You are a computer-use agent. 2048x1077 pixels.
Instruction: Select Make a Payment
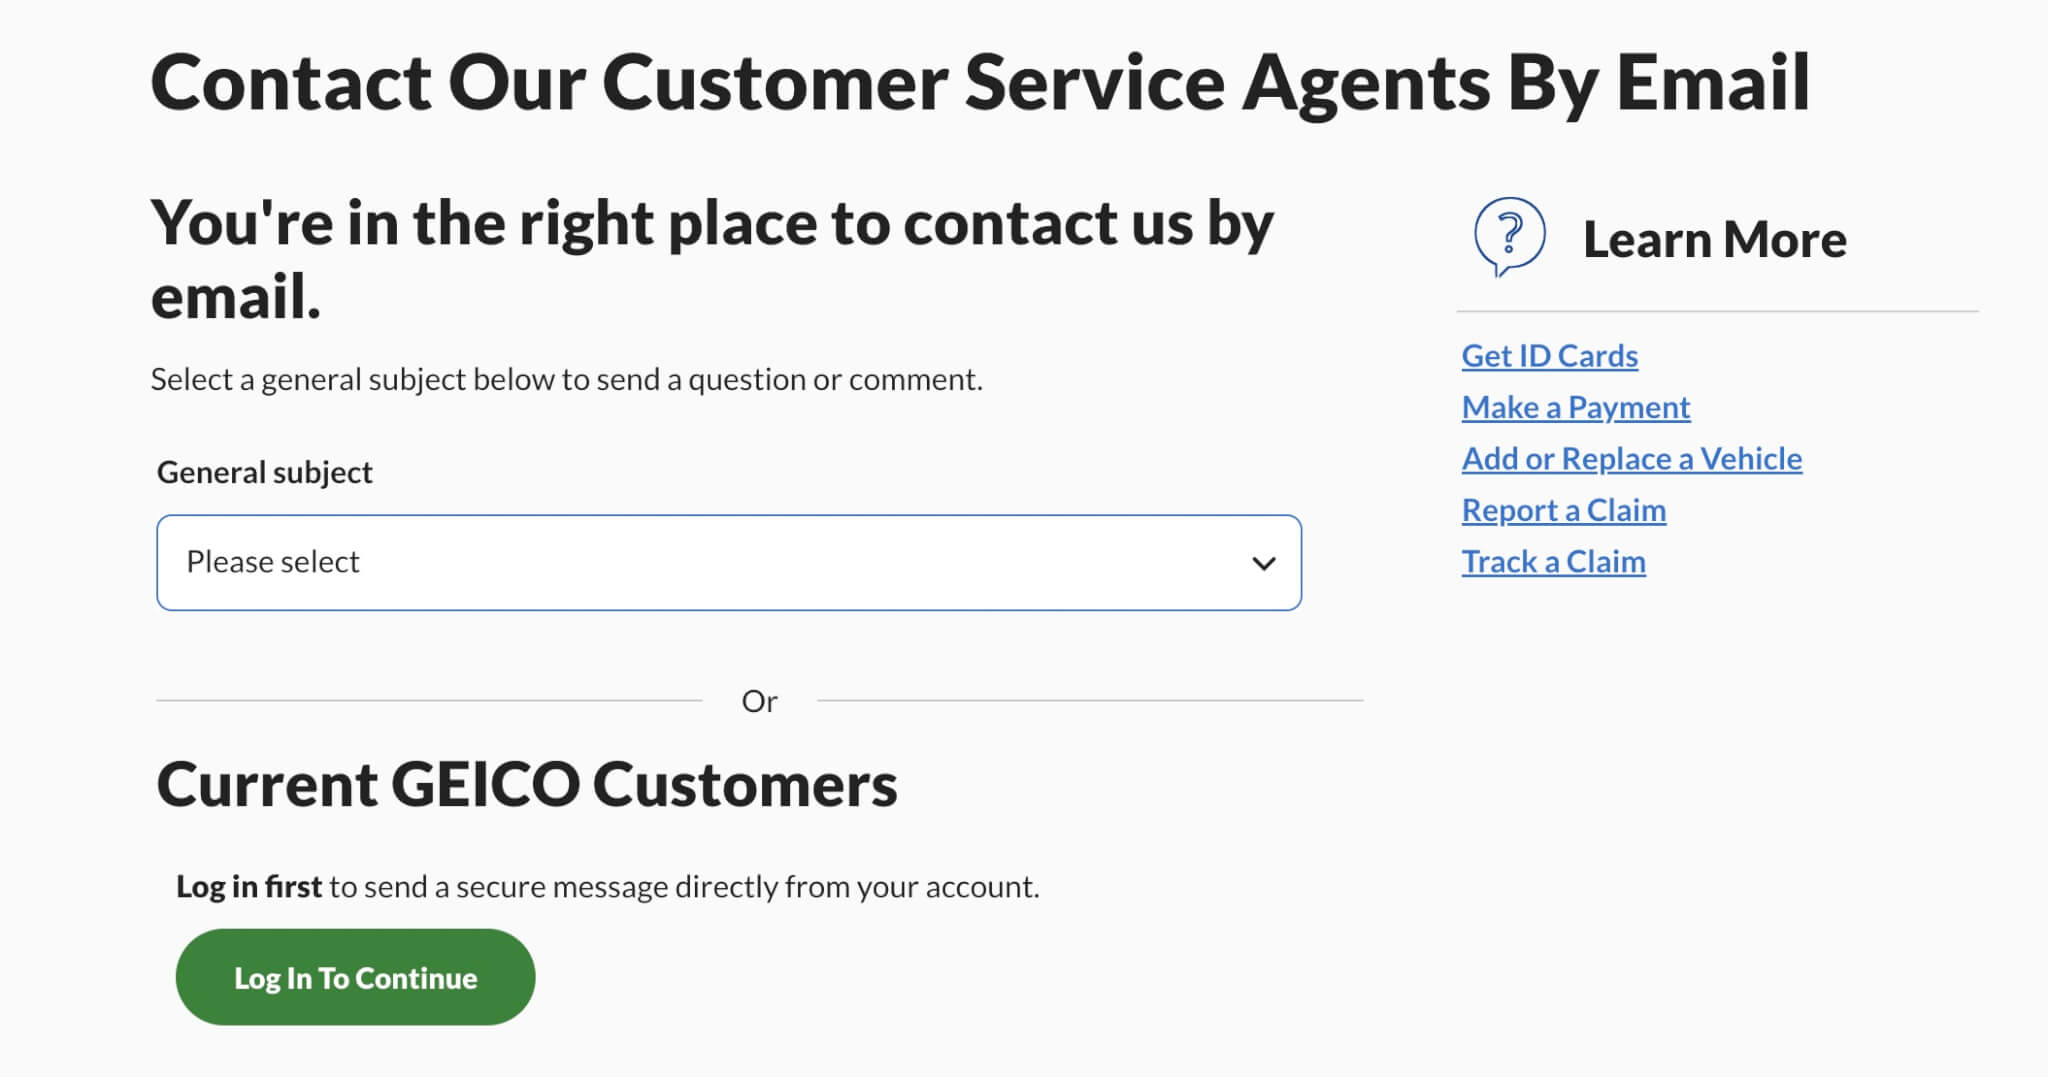pos(1576,407)
